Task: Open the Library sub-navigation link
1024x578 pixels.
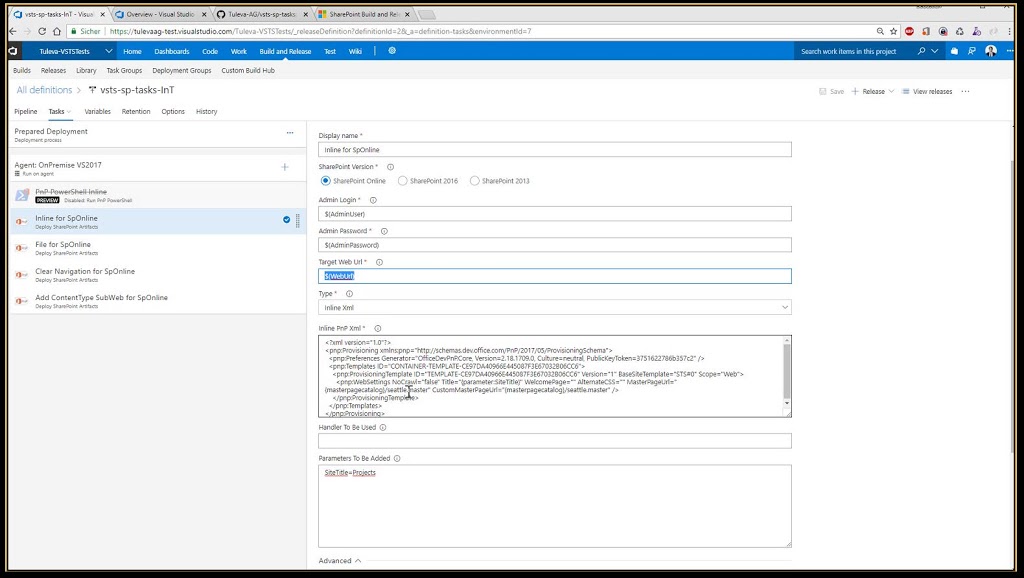Action: (86, 71)
